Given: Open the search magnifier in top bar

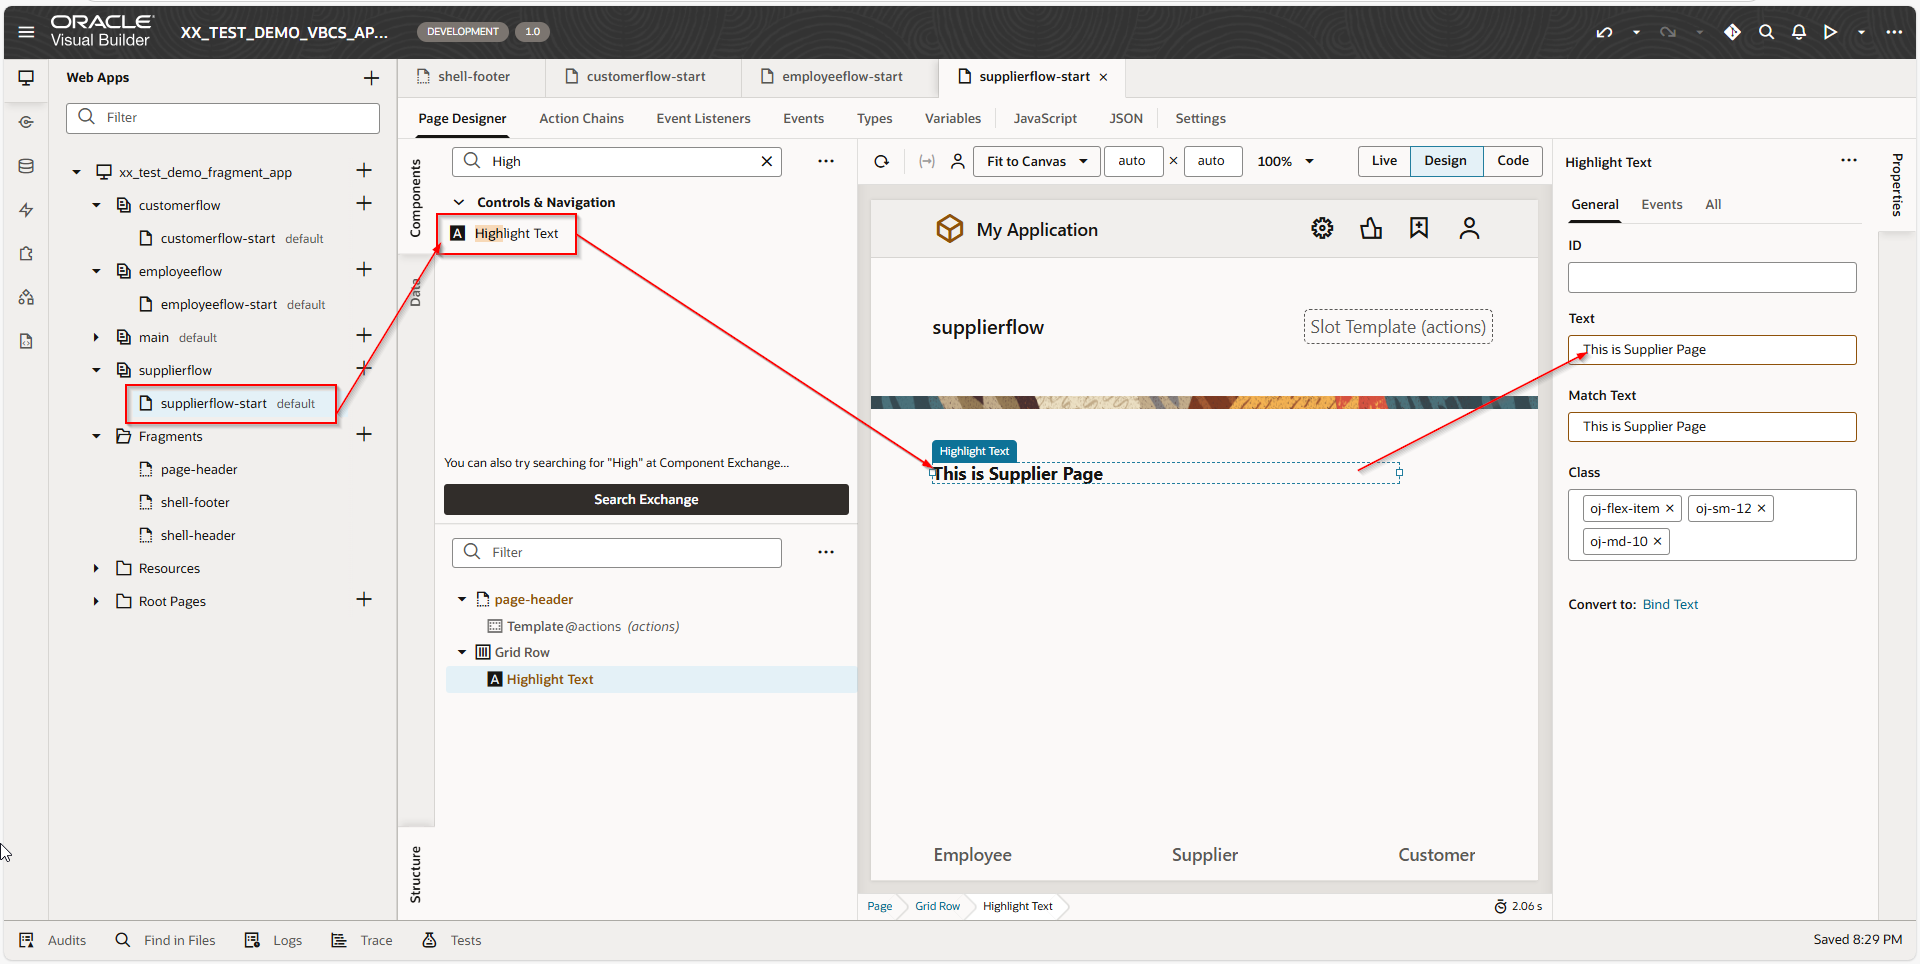Looking at the screenshot, I should pyautogui.click(x=1766, y=32).
